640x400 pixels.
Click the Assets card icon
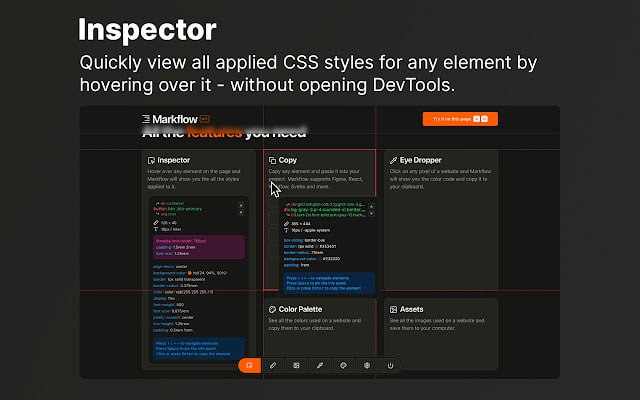(x=393, y=309)
